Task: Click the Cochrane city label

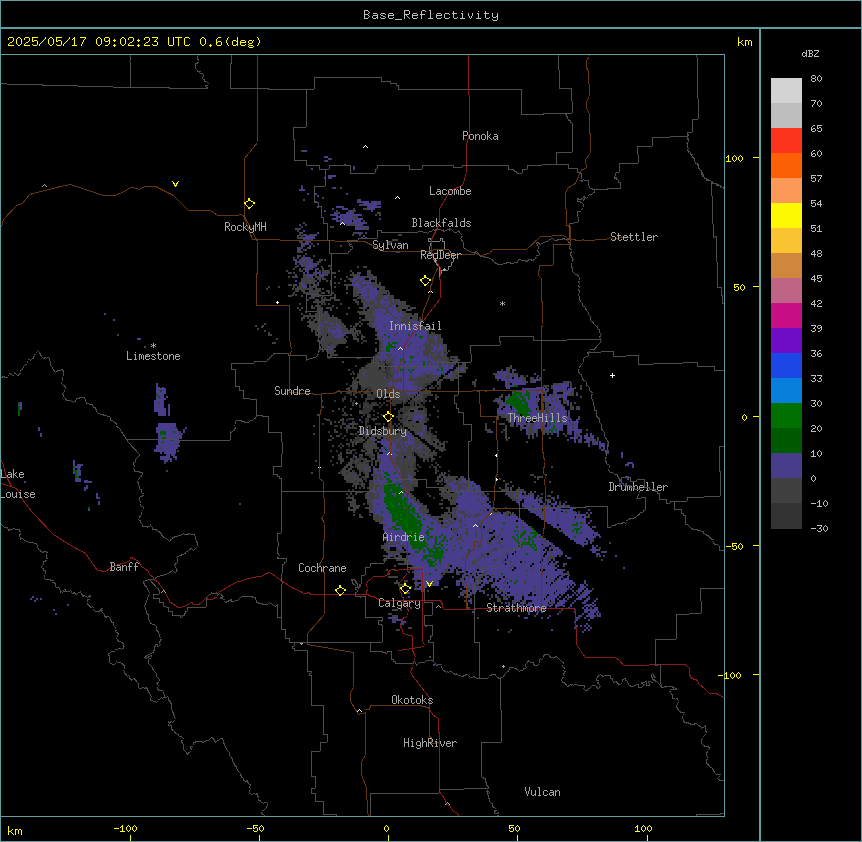Action: pos(322,568)
